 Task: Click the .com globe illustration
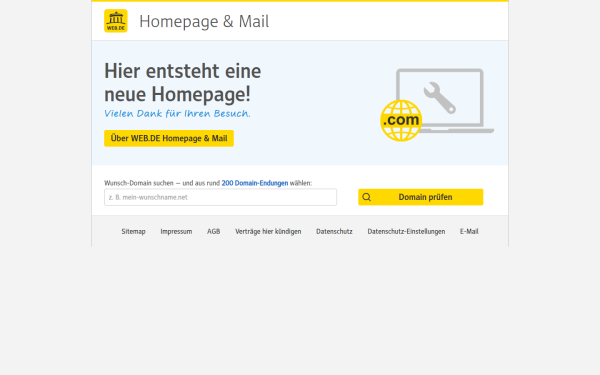click(x=401, y=121)
